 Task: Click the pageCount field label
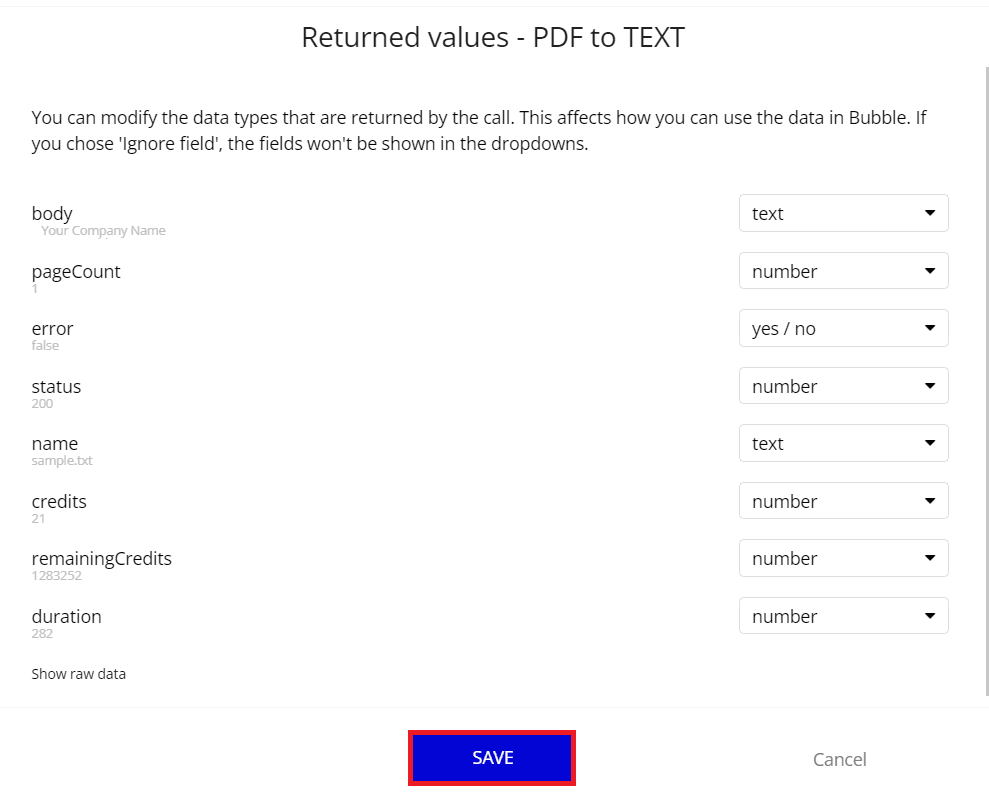(76, 271)
